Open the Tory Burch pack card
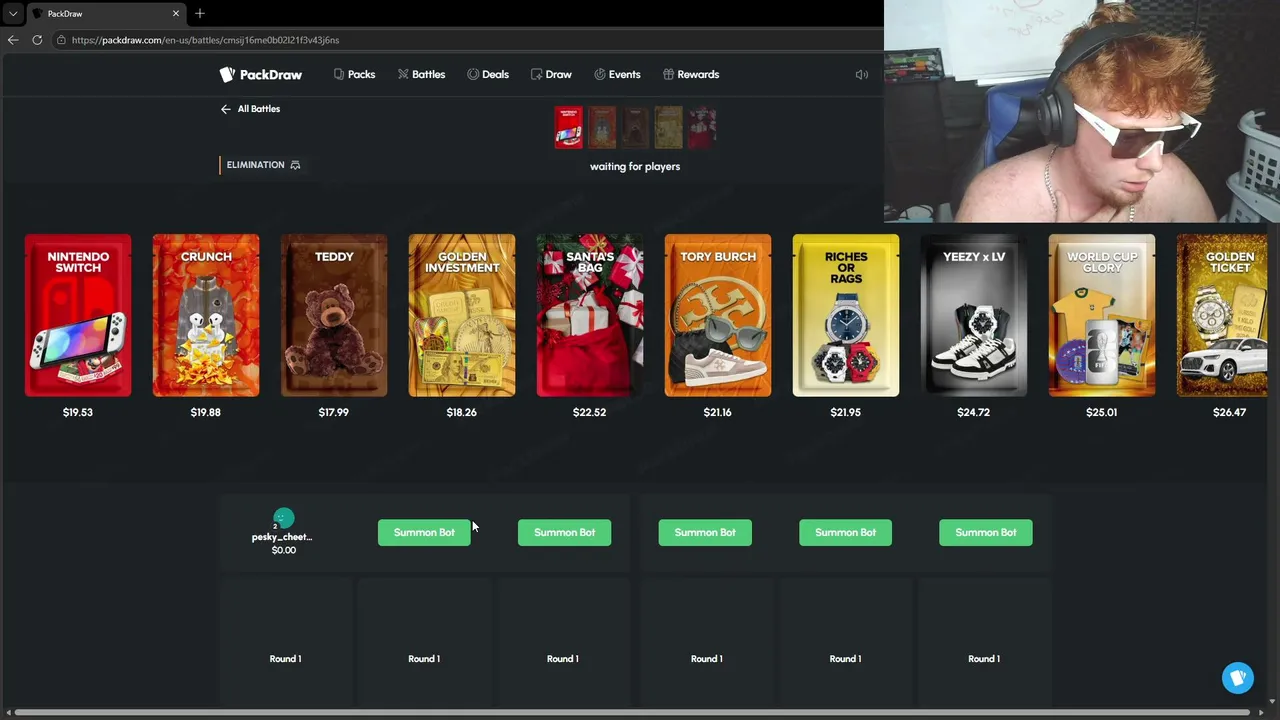This screenshot has height=720, width=1280. tap(718, 315)
